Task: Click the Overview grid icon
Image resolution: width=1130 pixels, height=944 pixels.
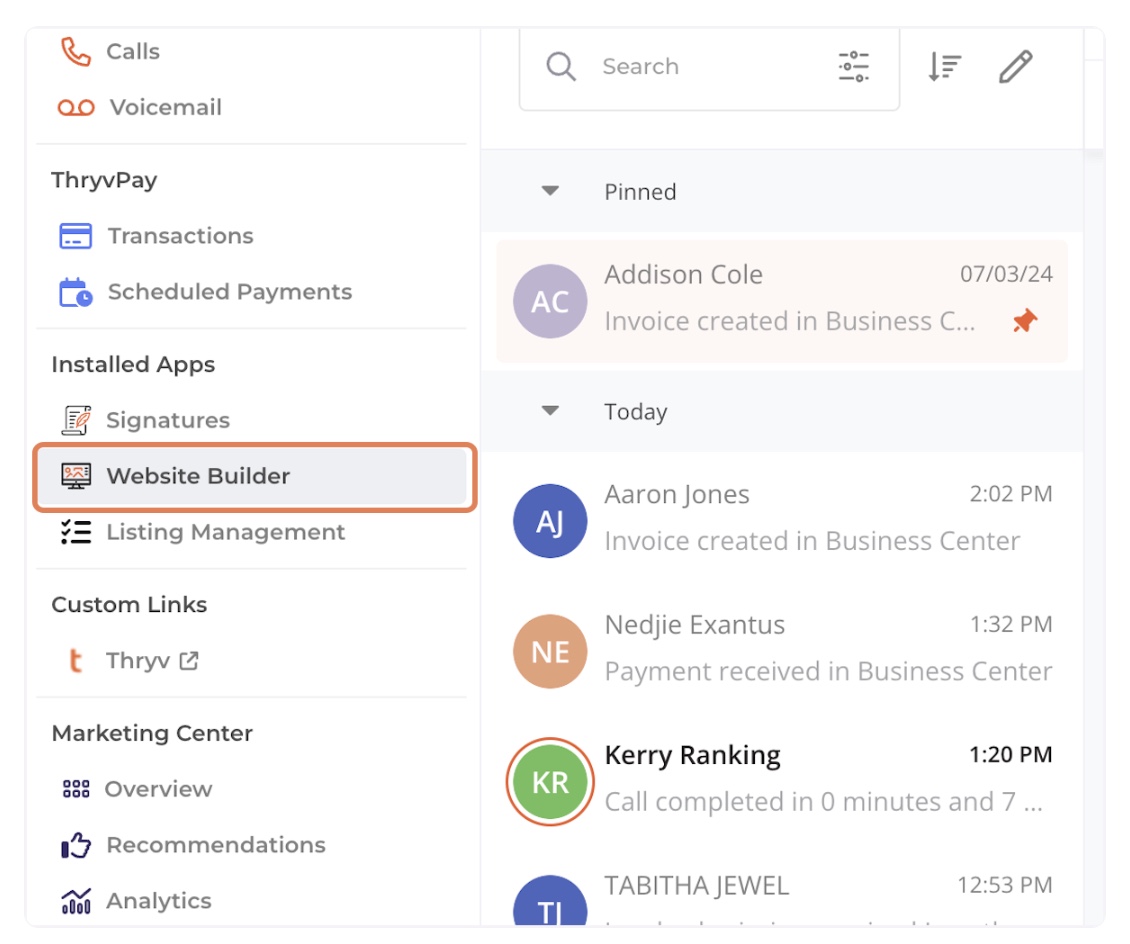Action: tap(76, 788)
